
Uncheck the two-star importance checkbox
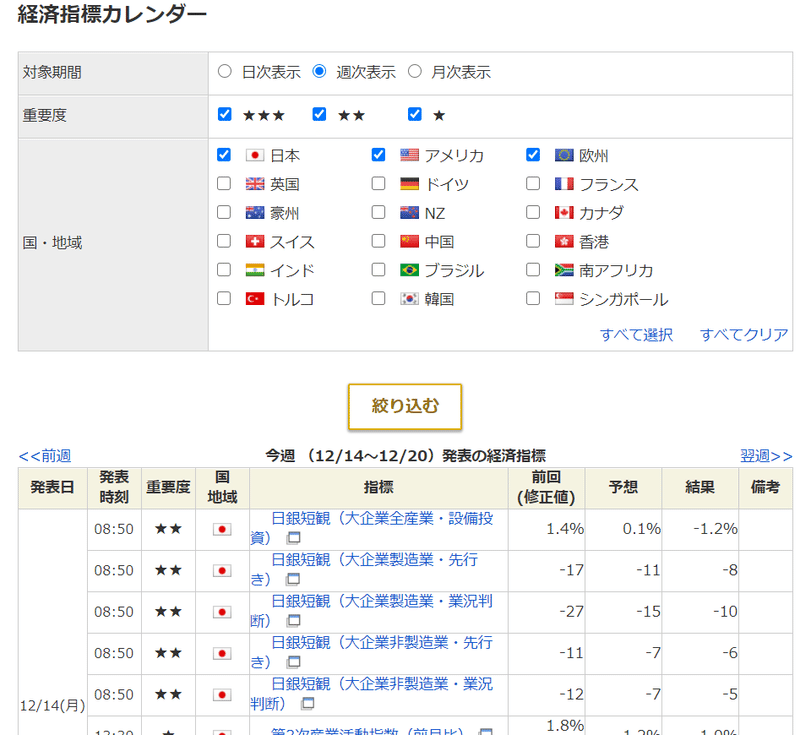[319, 114]
